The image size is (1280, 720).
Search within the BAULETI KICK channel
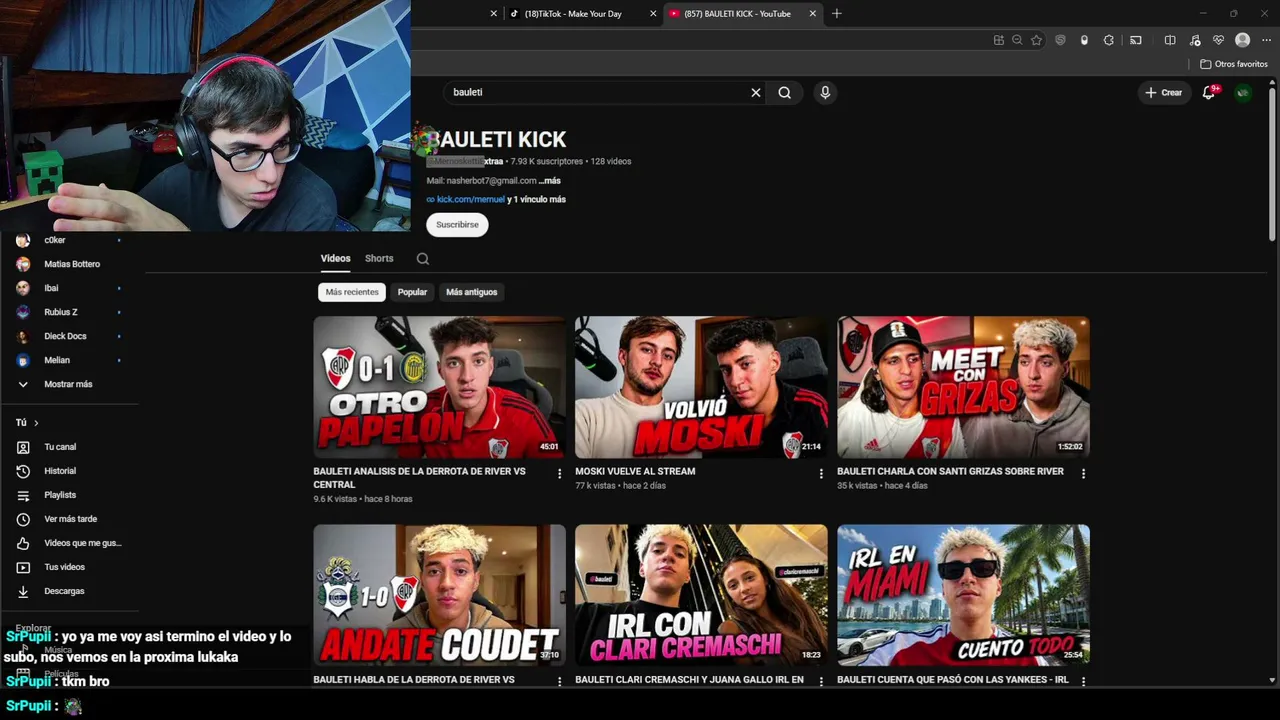[x=423, y=258]
